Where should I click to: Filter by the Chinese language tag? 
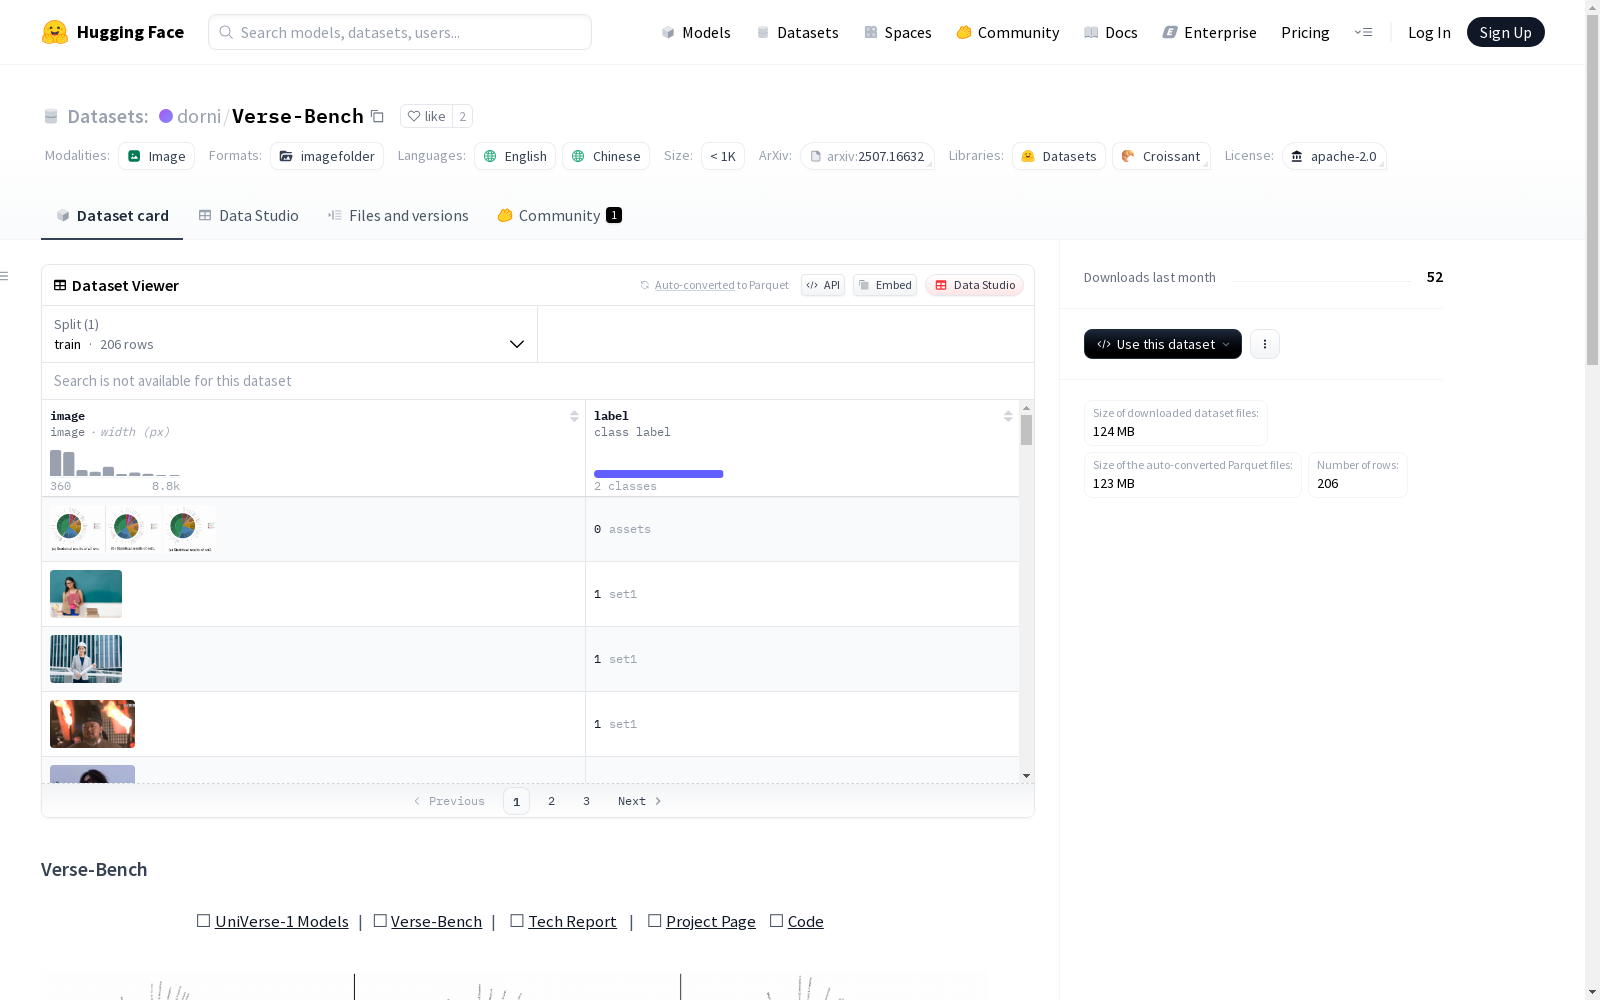point(606,156)
